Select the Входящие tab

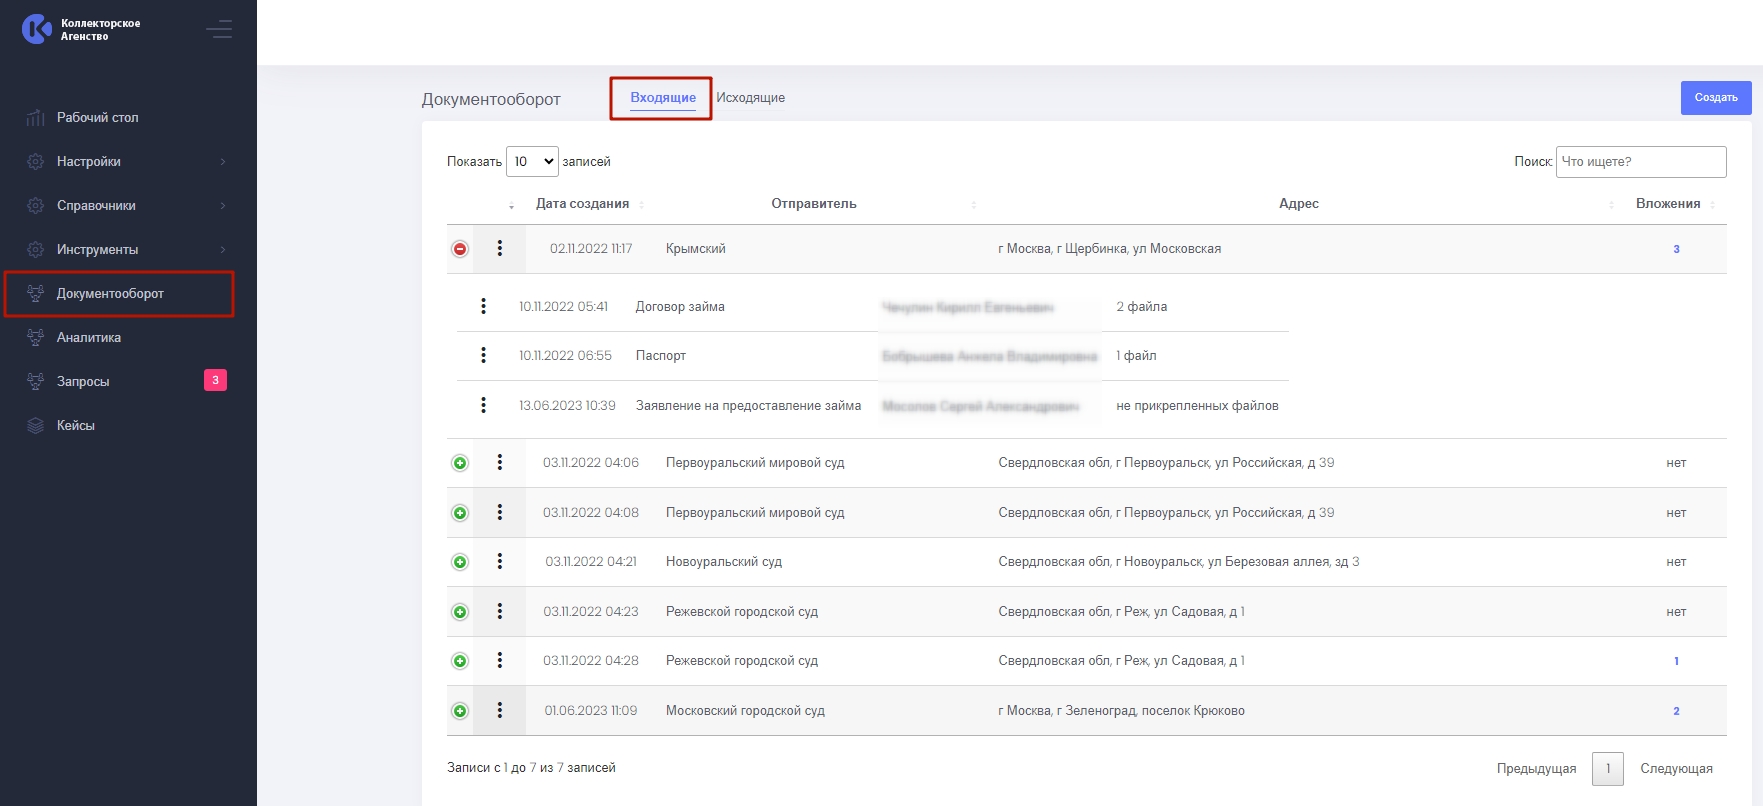point(662,98)
